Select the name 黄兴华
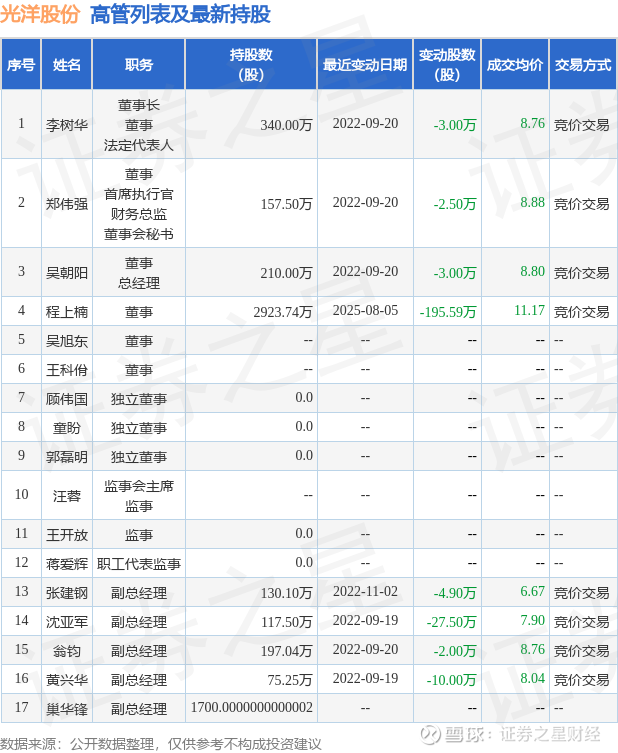The height and width of the screenshot is (753, 618). (x=67, y=680)
